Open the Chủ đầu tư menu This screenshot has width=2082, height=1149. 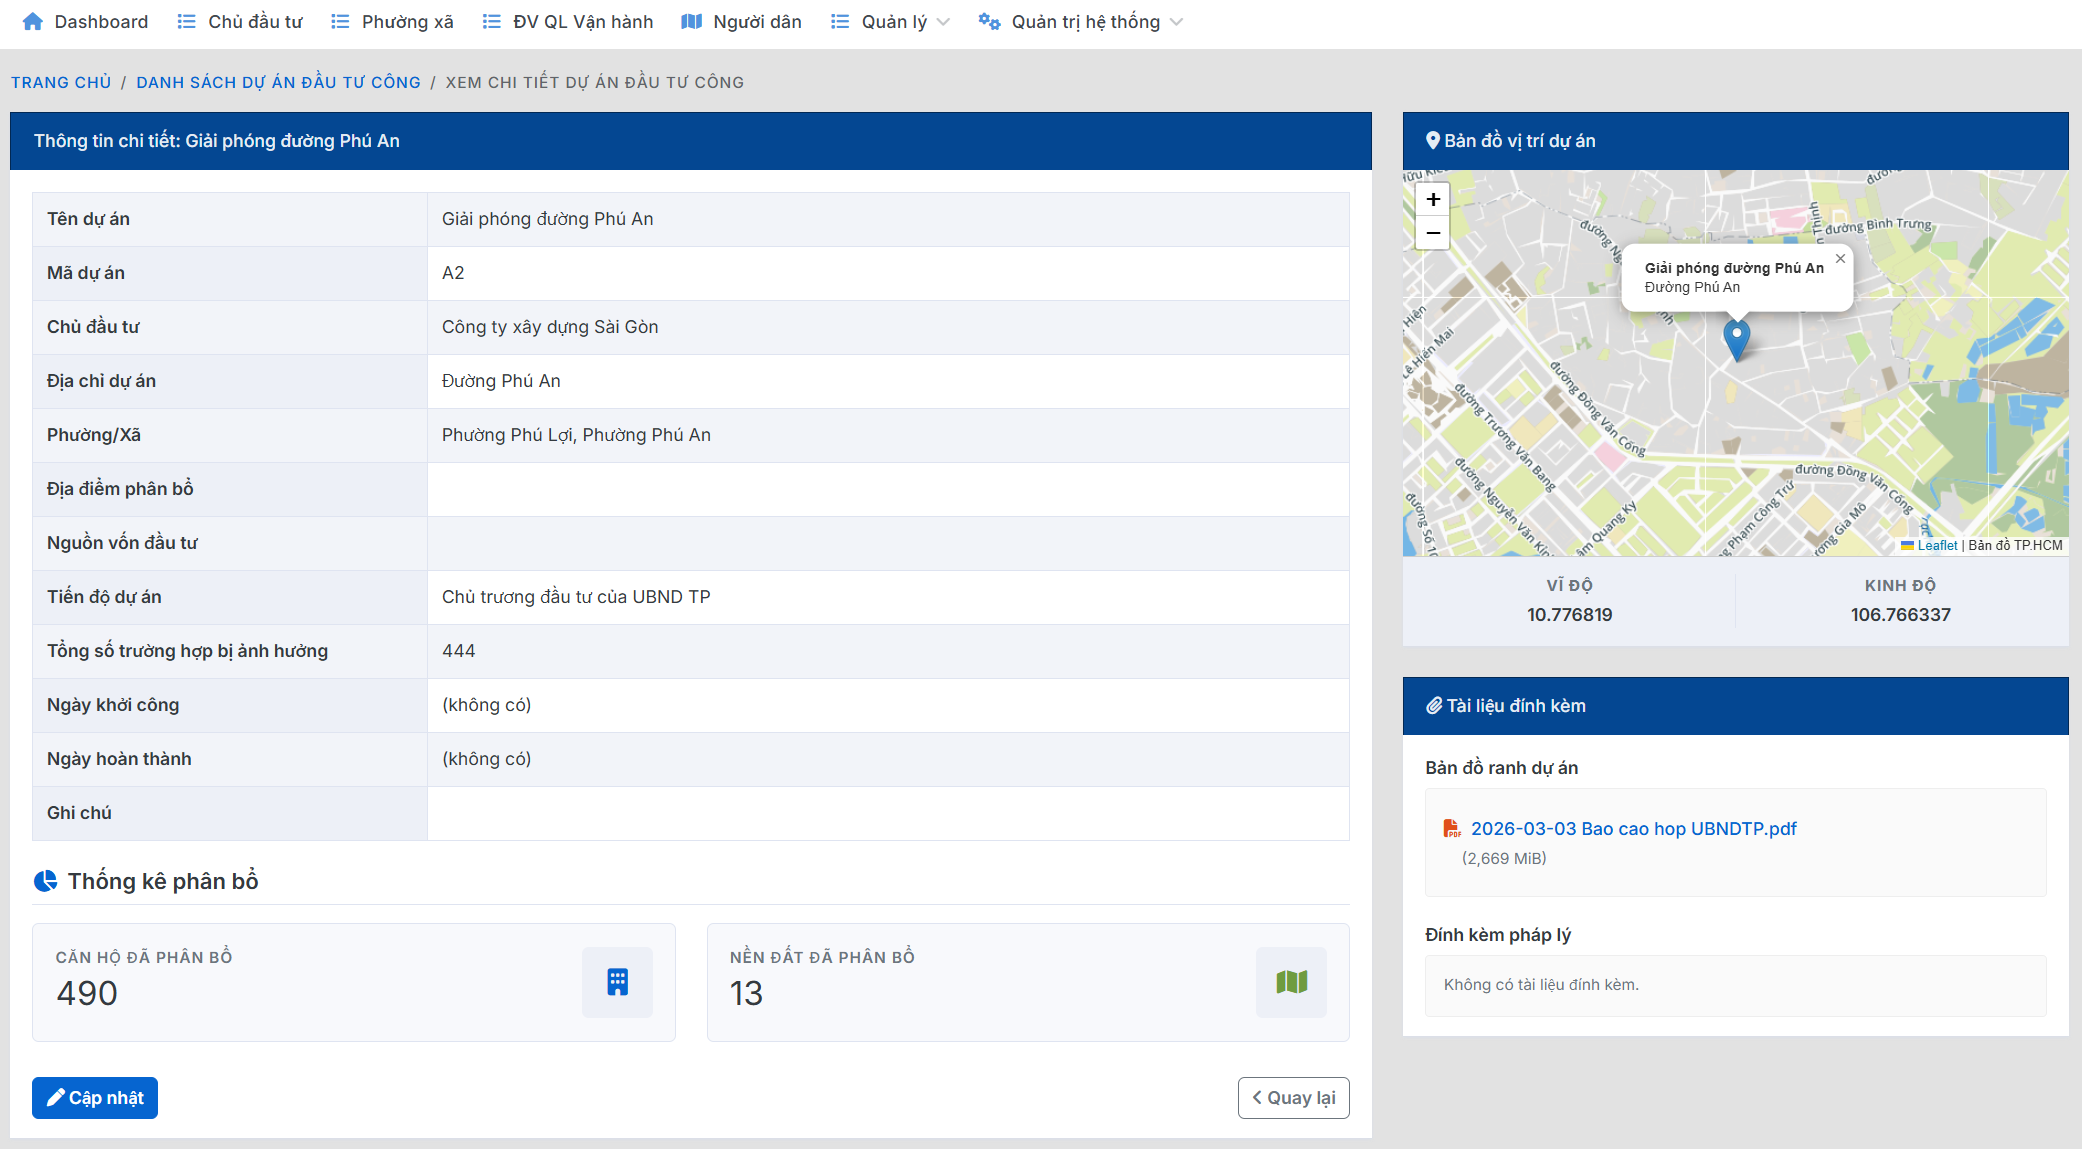pyautogui.click(x=240, y=22)
